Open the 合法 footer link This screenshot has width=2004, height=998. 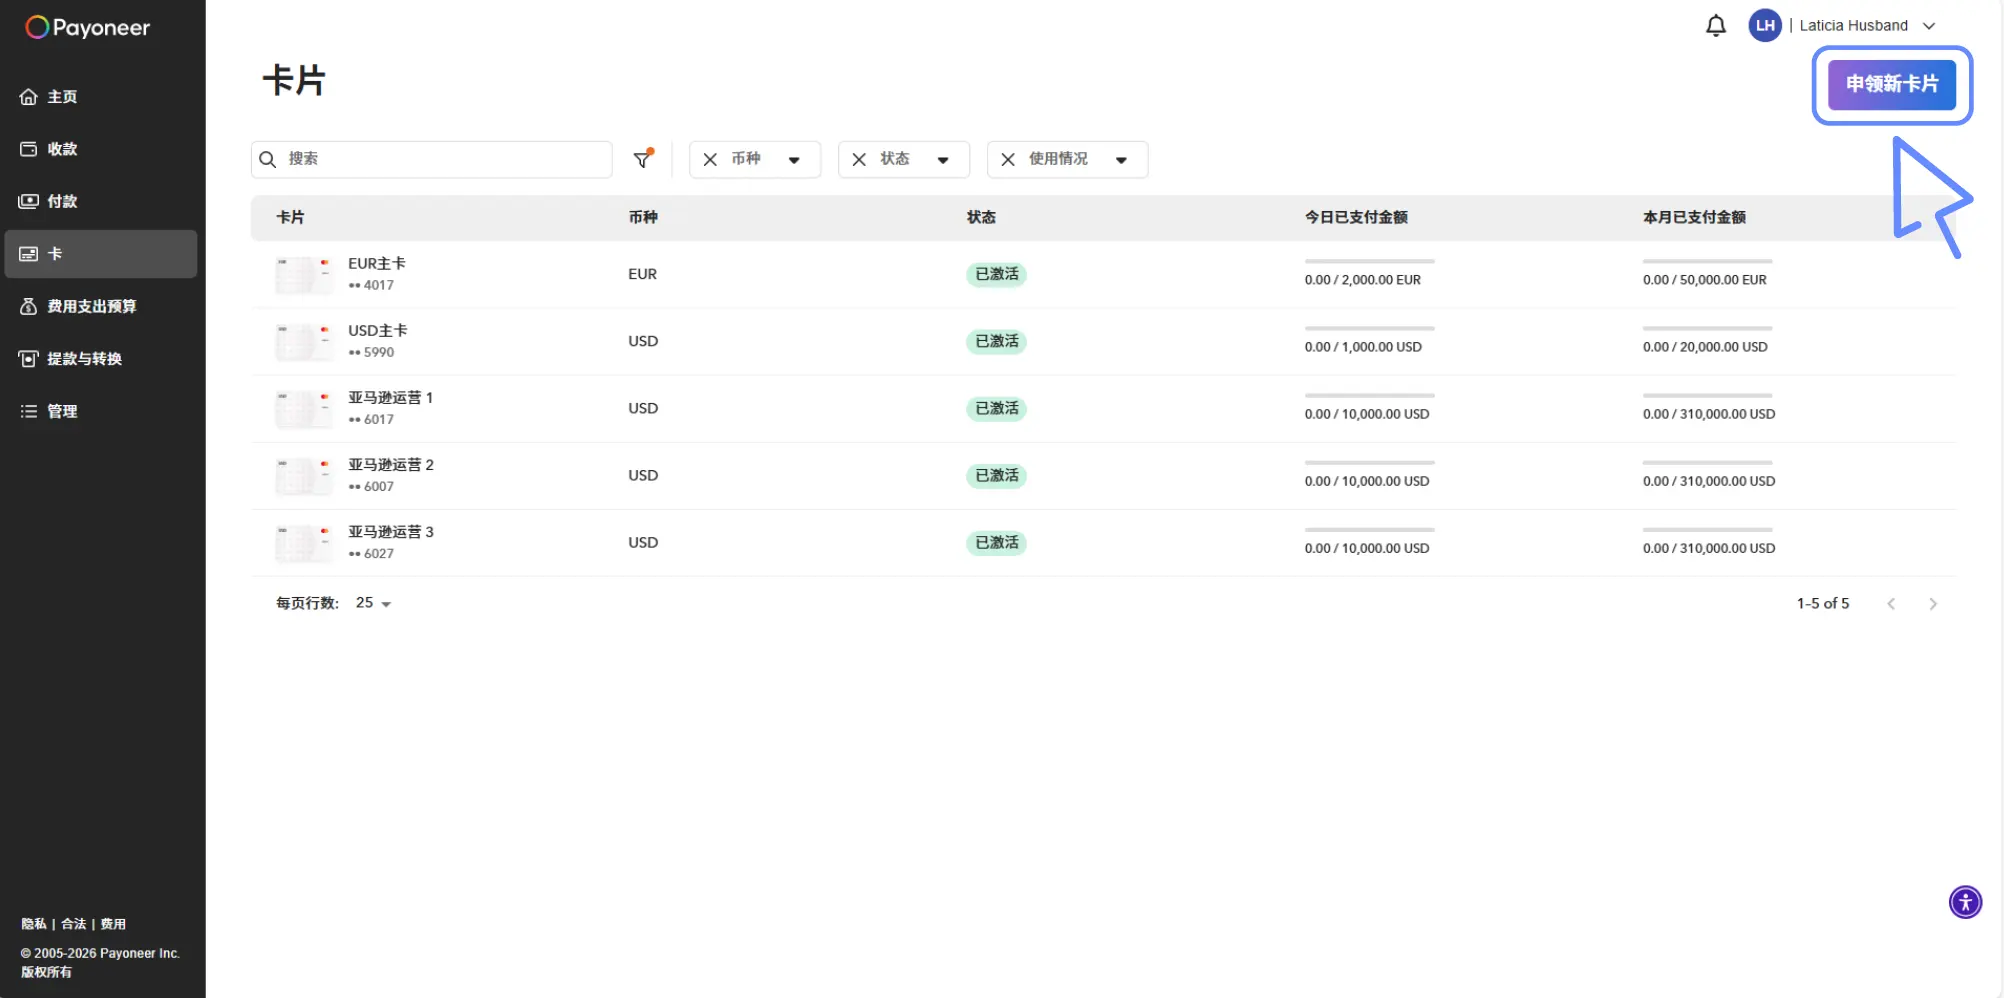pos(74,924)
